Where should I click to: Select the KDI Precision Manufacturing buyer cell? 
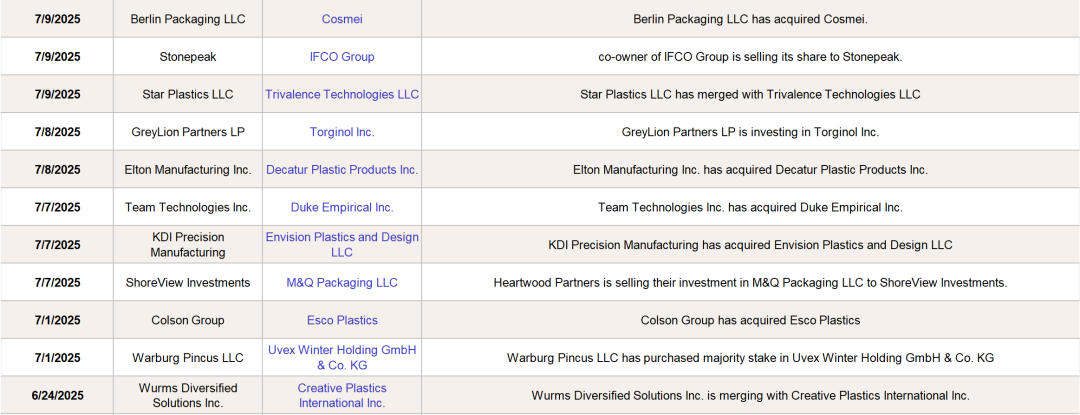(188, 245)
